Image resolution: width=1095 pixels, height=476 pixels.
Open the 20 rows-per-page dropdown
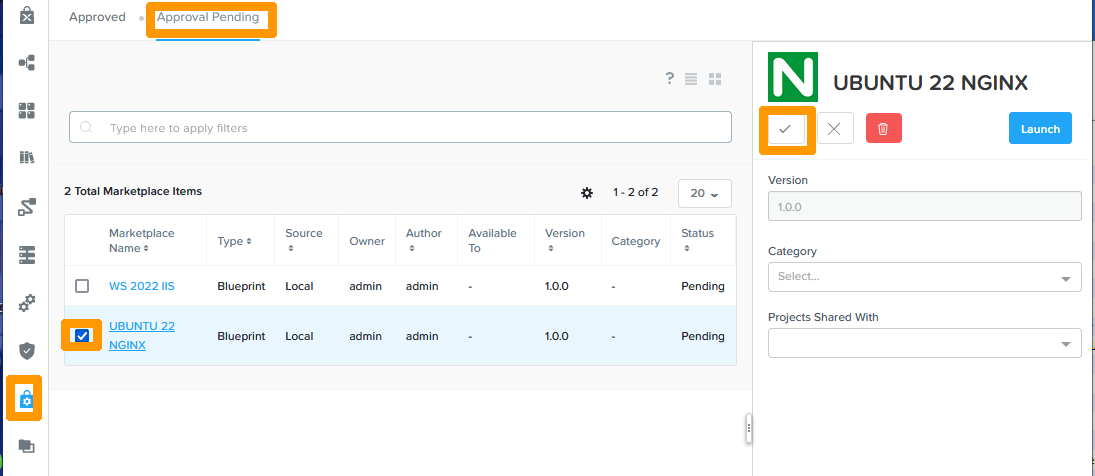704,193
